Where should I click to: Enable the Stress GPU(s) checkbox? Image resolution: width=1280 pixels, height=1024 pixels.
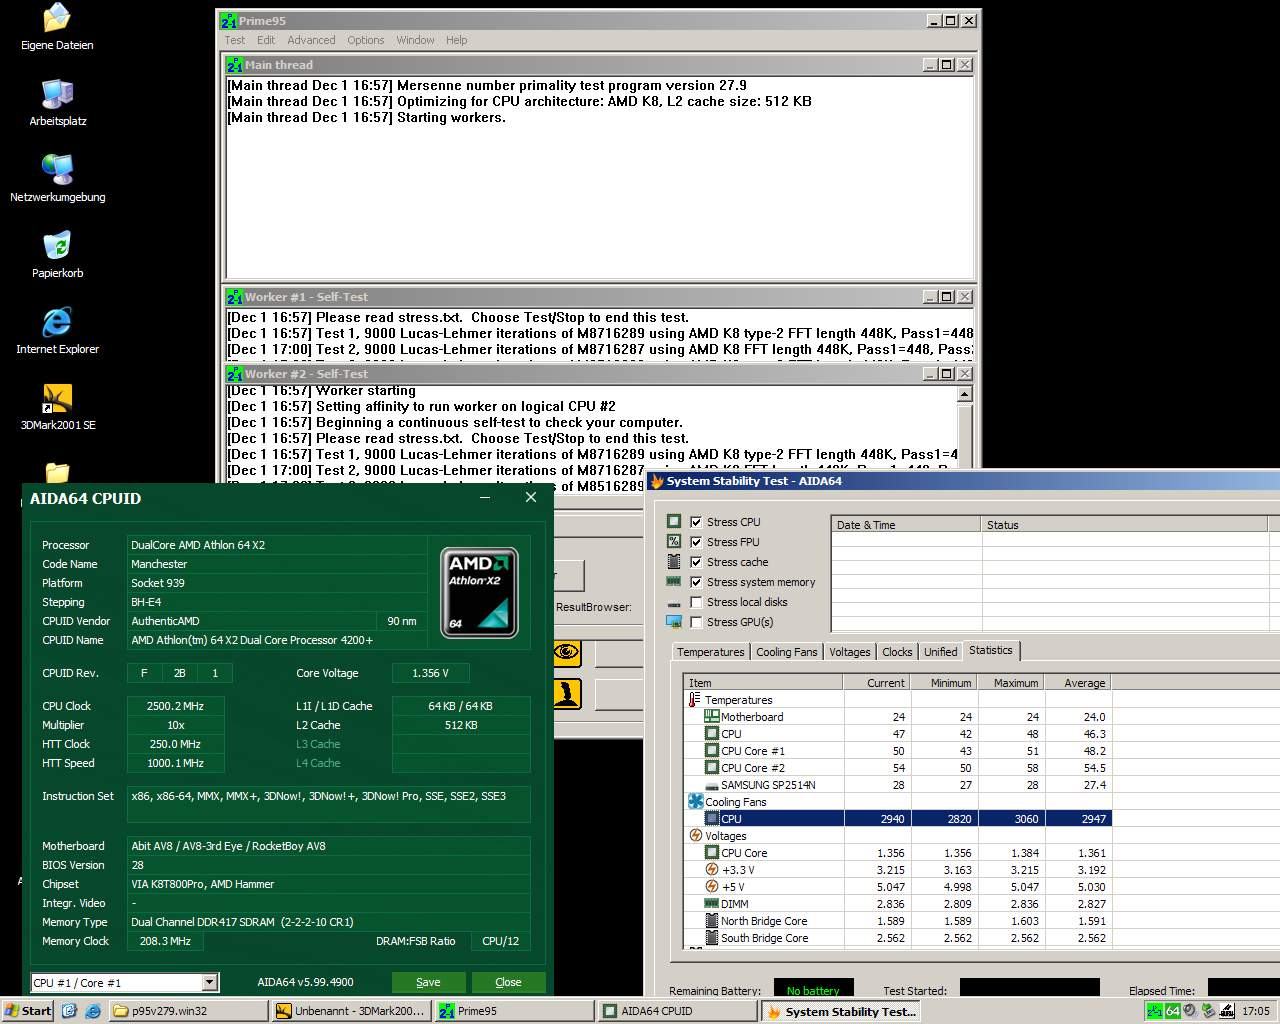(x=696, y=622)
